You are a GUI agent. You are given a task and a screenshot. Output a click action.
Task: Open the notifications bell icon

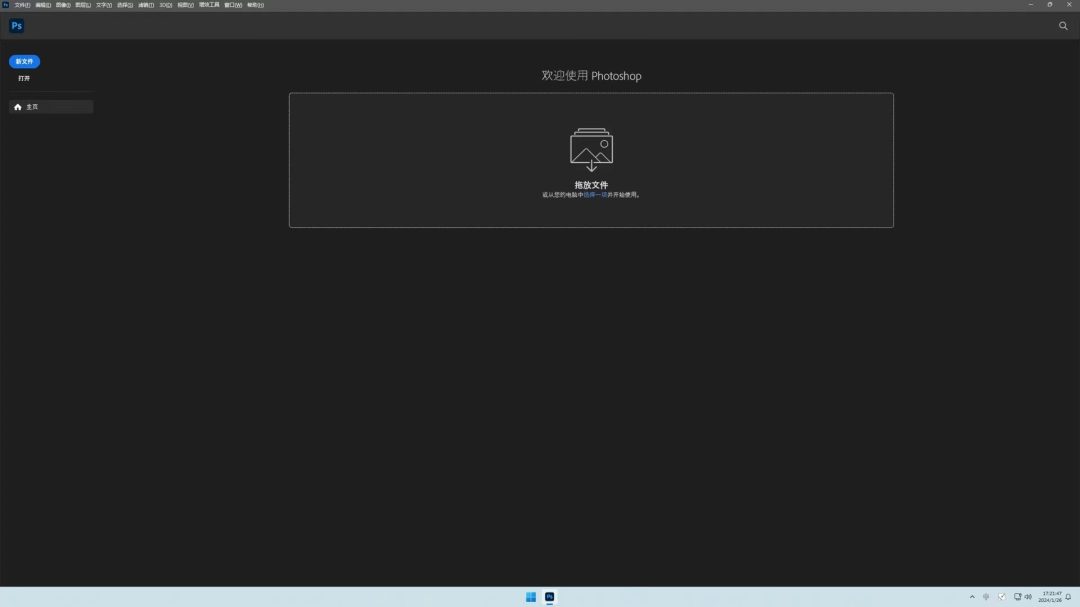coord(1068,597)
